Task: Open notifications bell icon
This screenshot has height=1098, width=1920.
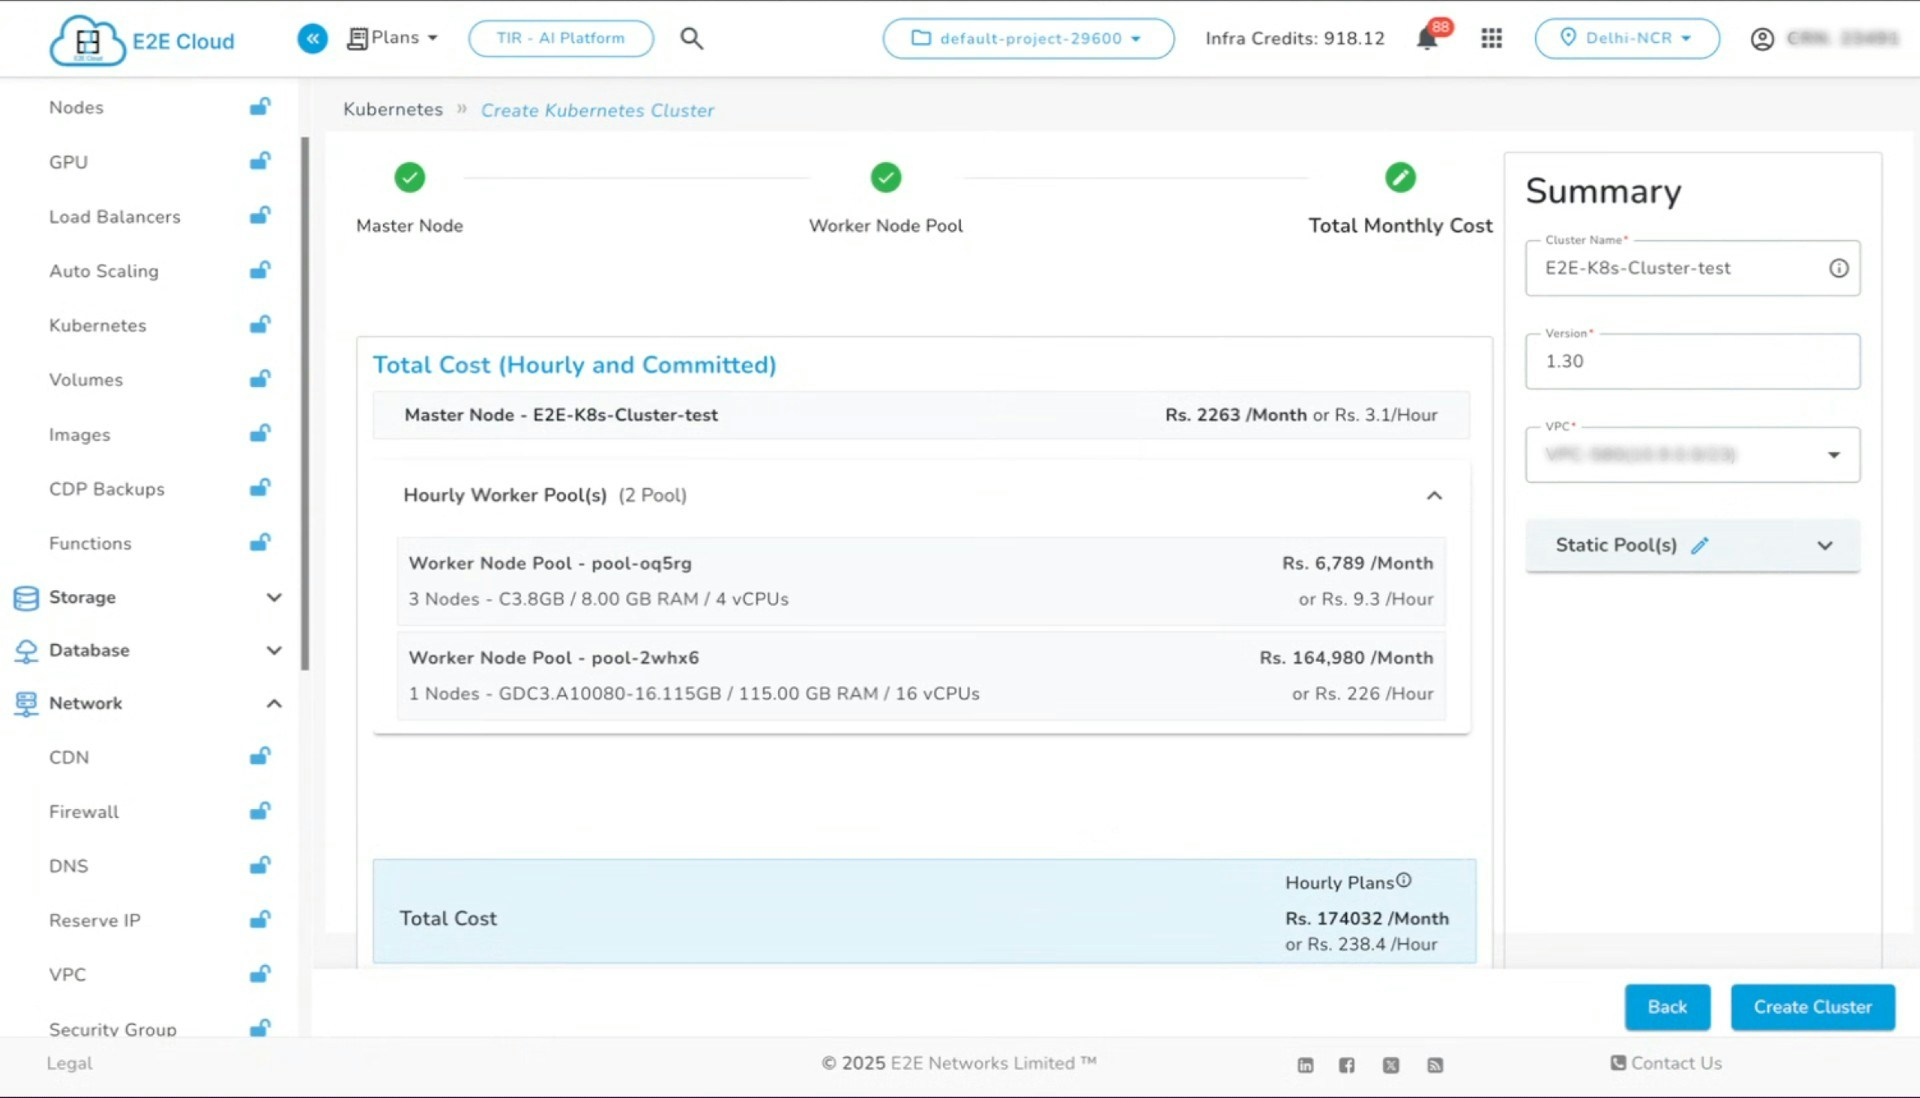Action: 1427,39
